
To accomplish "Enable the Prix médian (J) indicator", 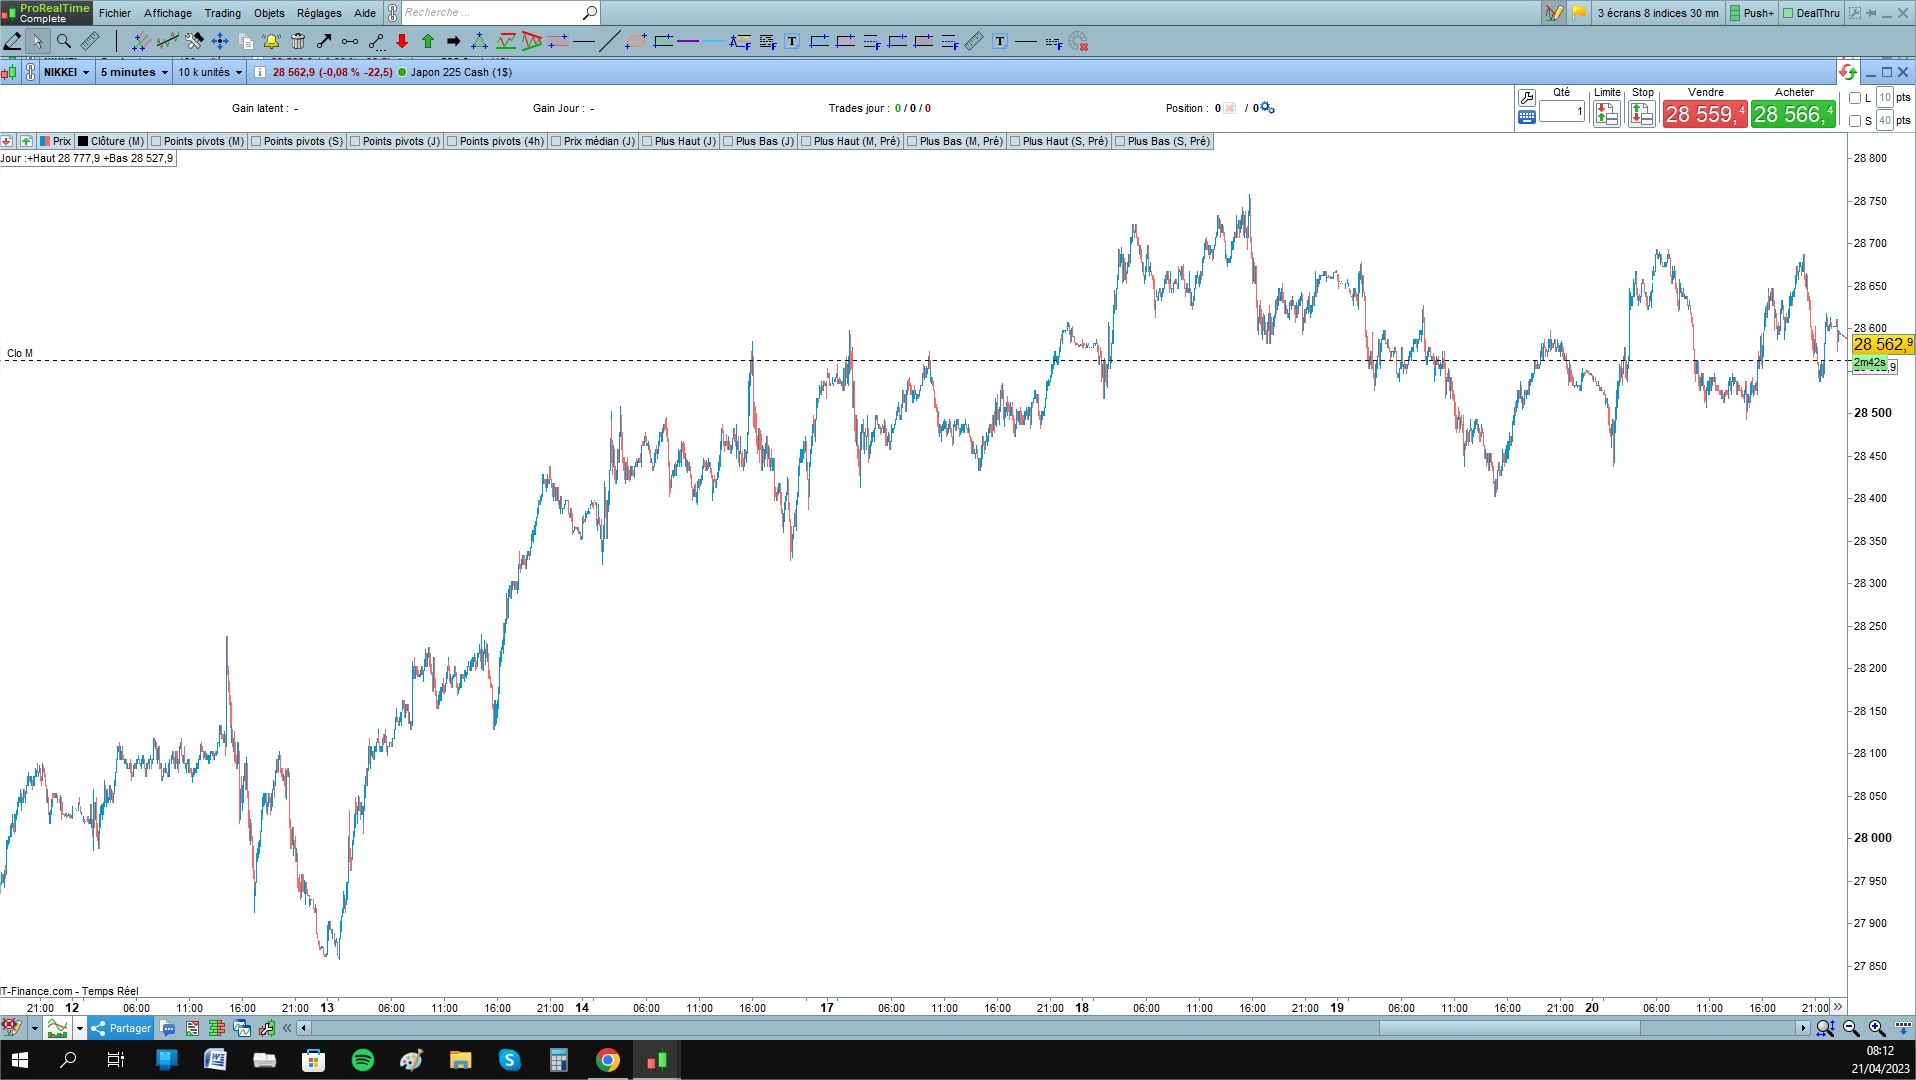I will (556, 141).
